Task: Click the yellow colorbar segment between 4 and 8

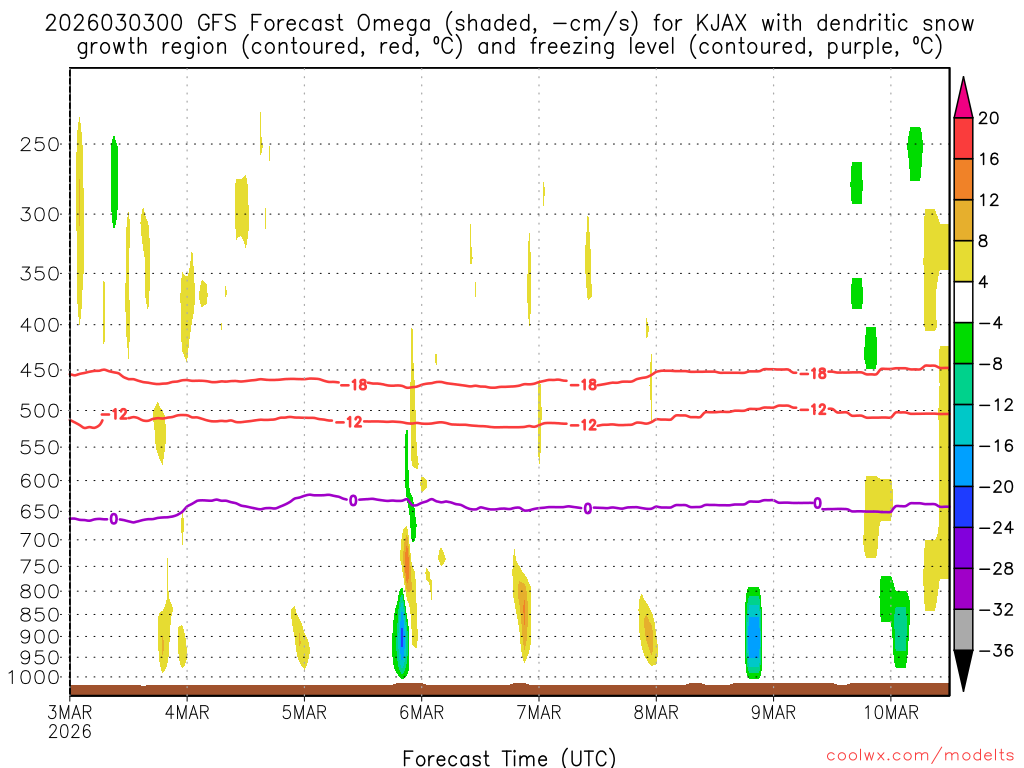Action: (x=963, y=261)
